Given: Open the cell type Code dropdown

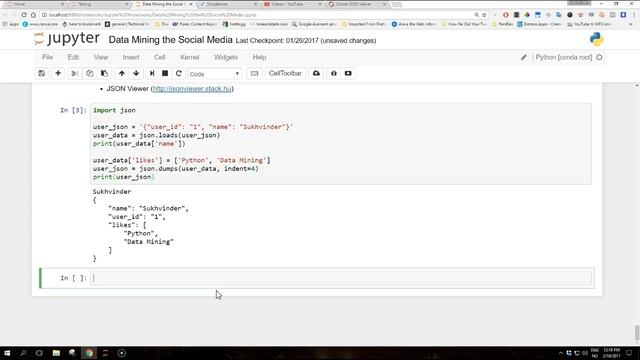Looking at the screenshot, I should tap(214, 74).
